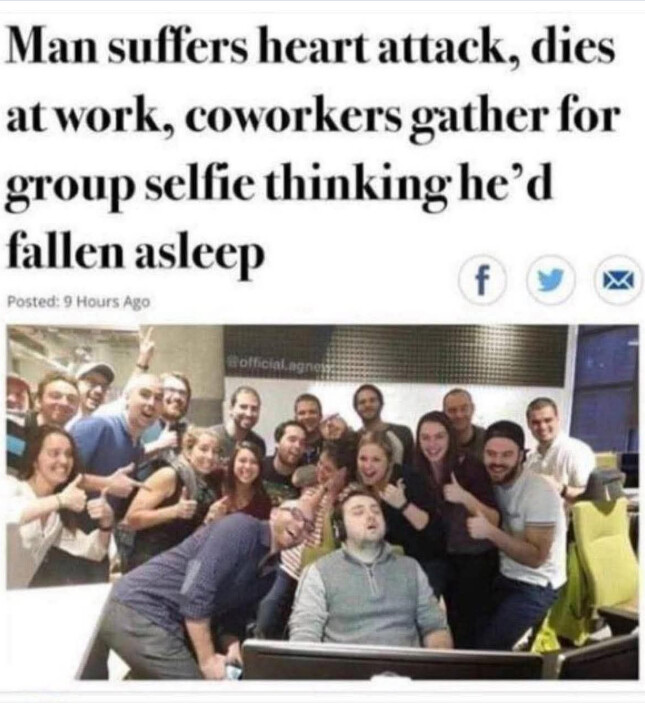Share the article on Facebook

[482, 283]
